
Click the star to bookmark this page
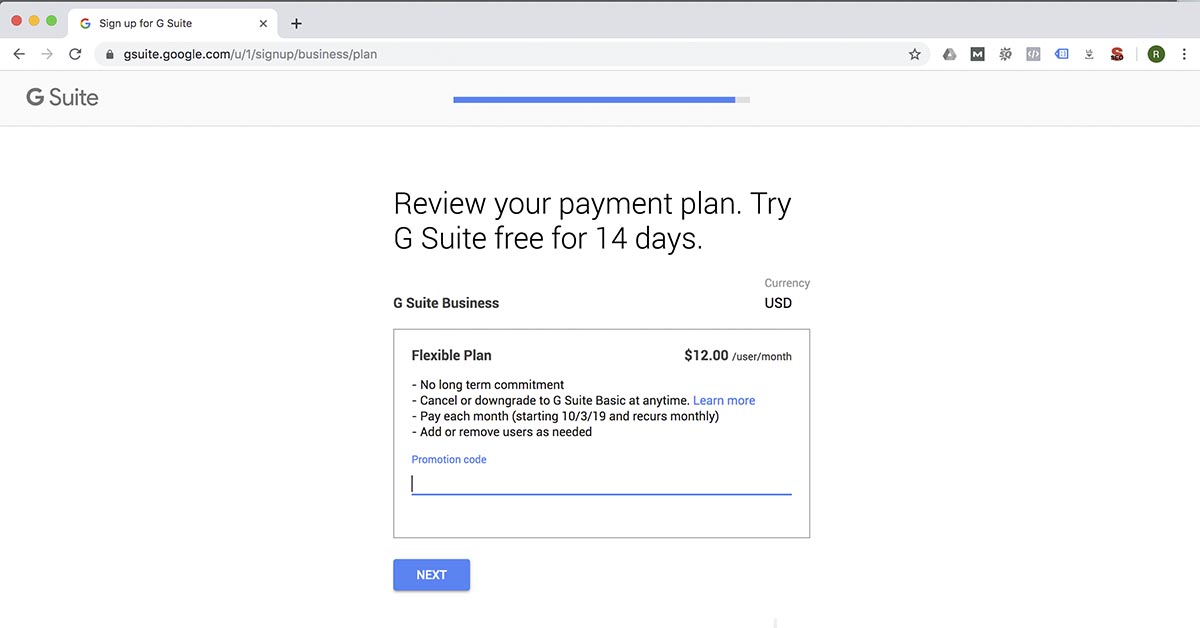pyautogui.click(x=914, y=54)
